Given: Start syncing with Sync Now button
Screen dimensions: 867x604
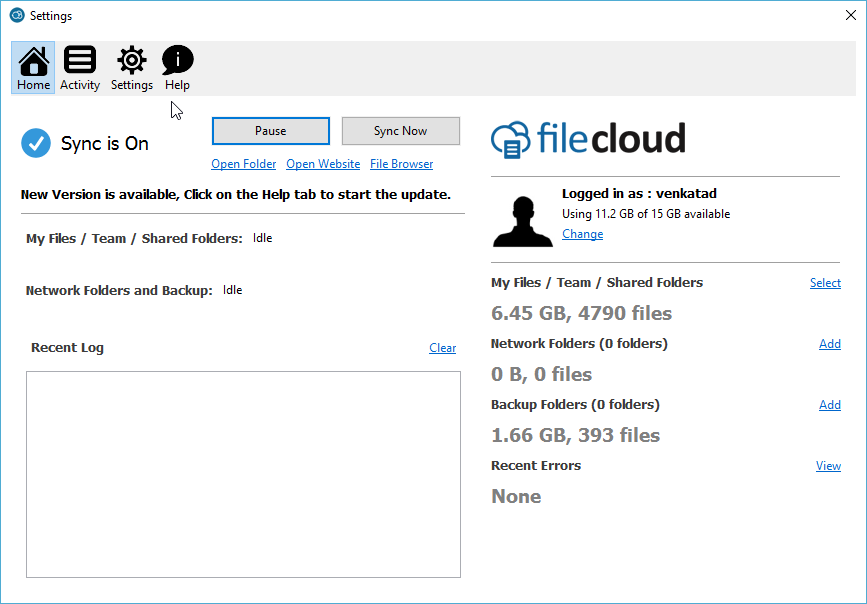Looking at the screenshot, I should click(401, 131).
